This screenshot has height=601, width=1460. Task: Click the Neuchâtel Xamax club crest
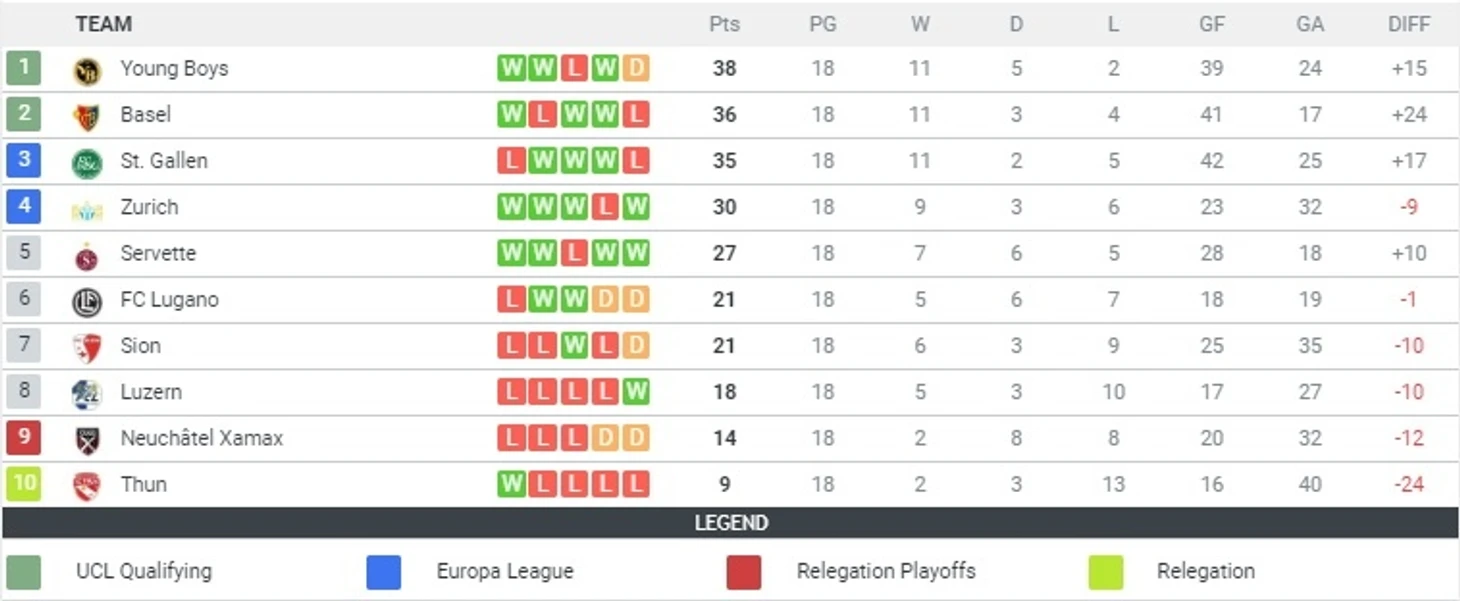(87, 439)
